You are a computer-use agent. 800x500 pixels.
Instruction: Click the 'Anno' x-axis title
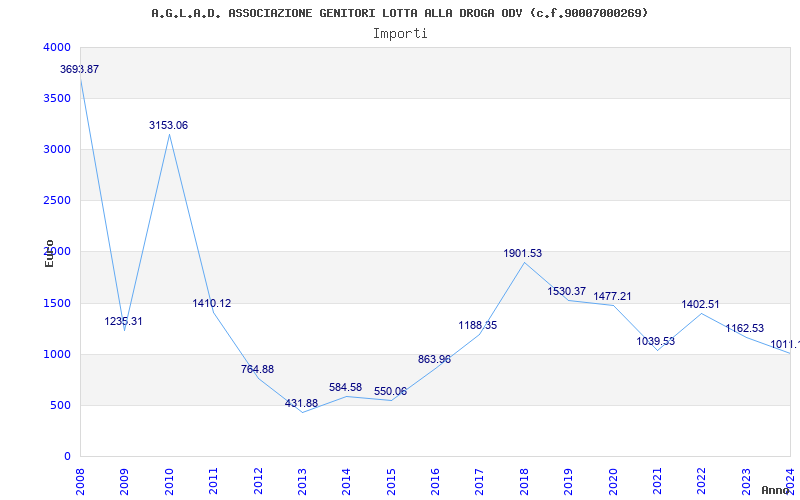pos(776,490)
